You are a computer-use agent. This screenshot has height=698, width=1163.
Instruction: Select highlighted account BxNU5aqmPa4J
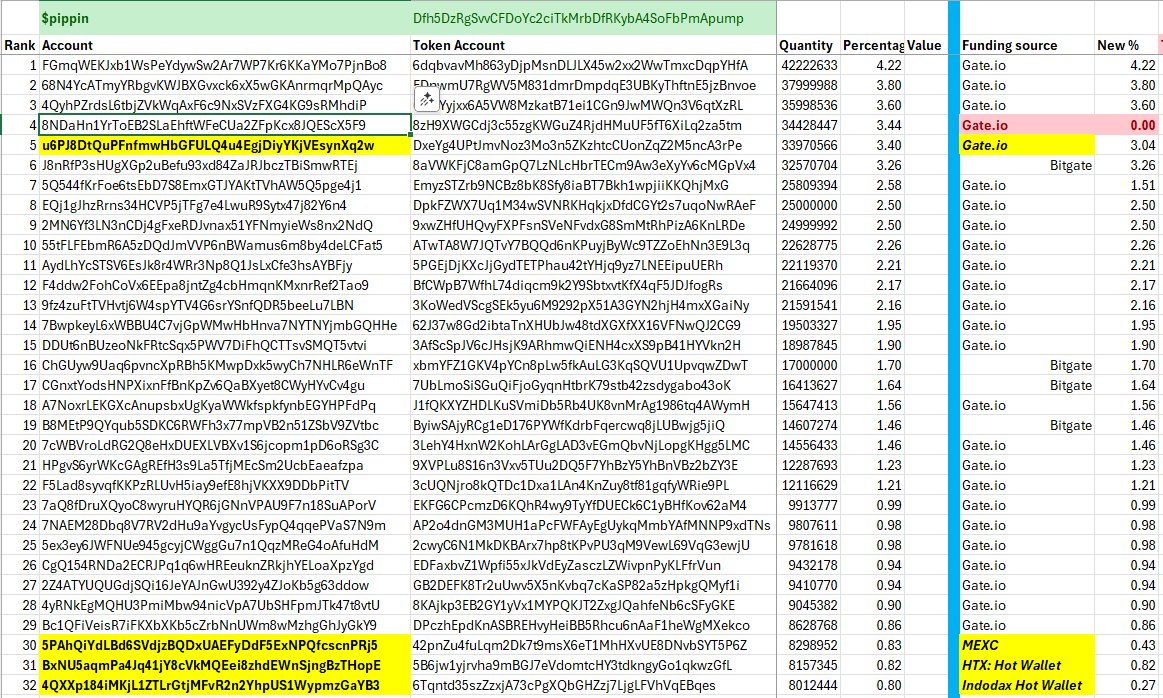point(225,666)
